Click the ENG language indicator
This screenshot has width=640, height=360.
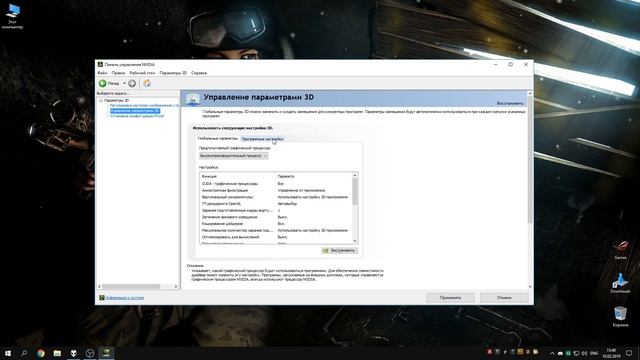coord(594,353)
